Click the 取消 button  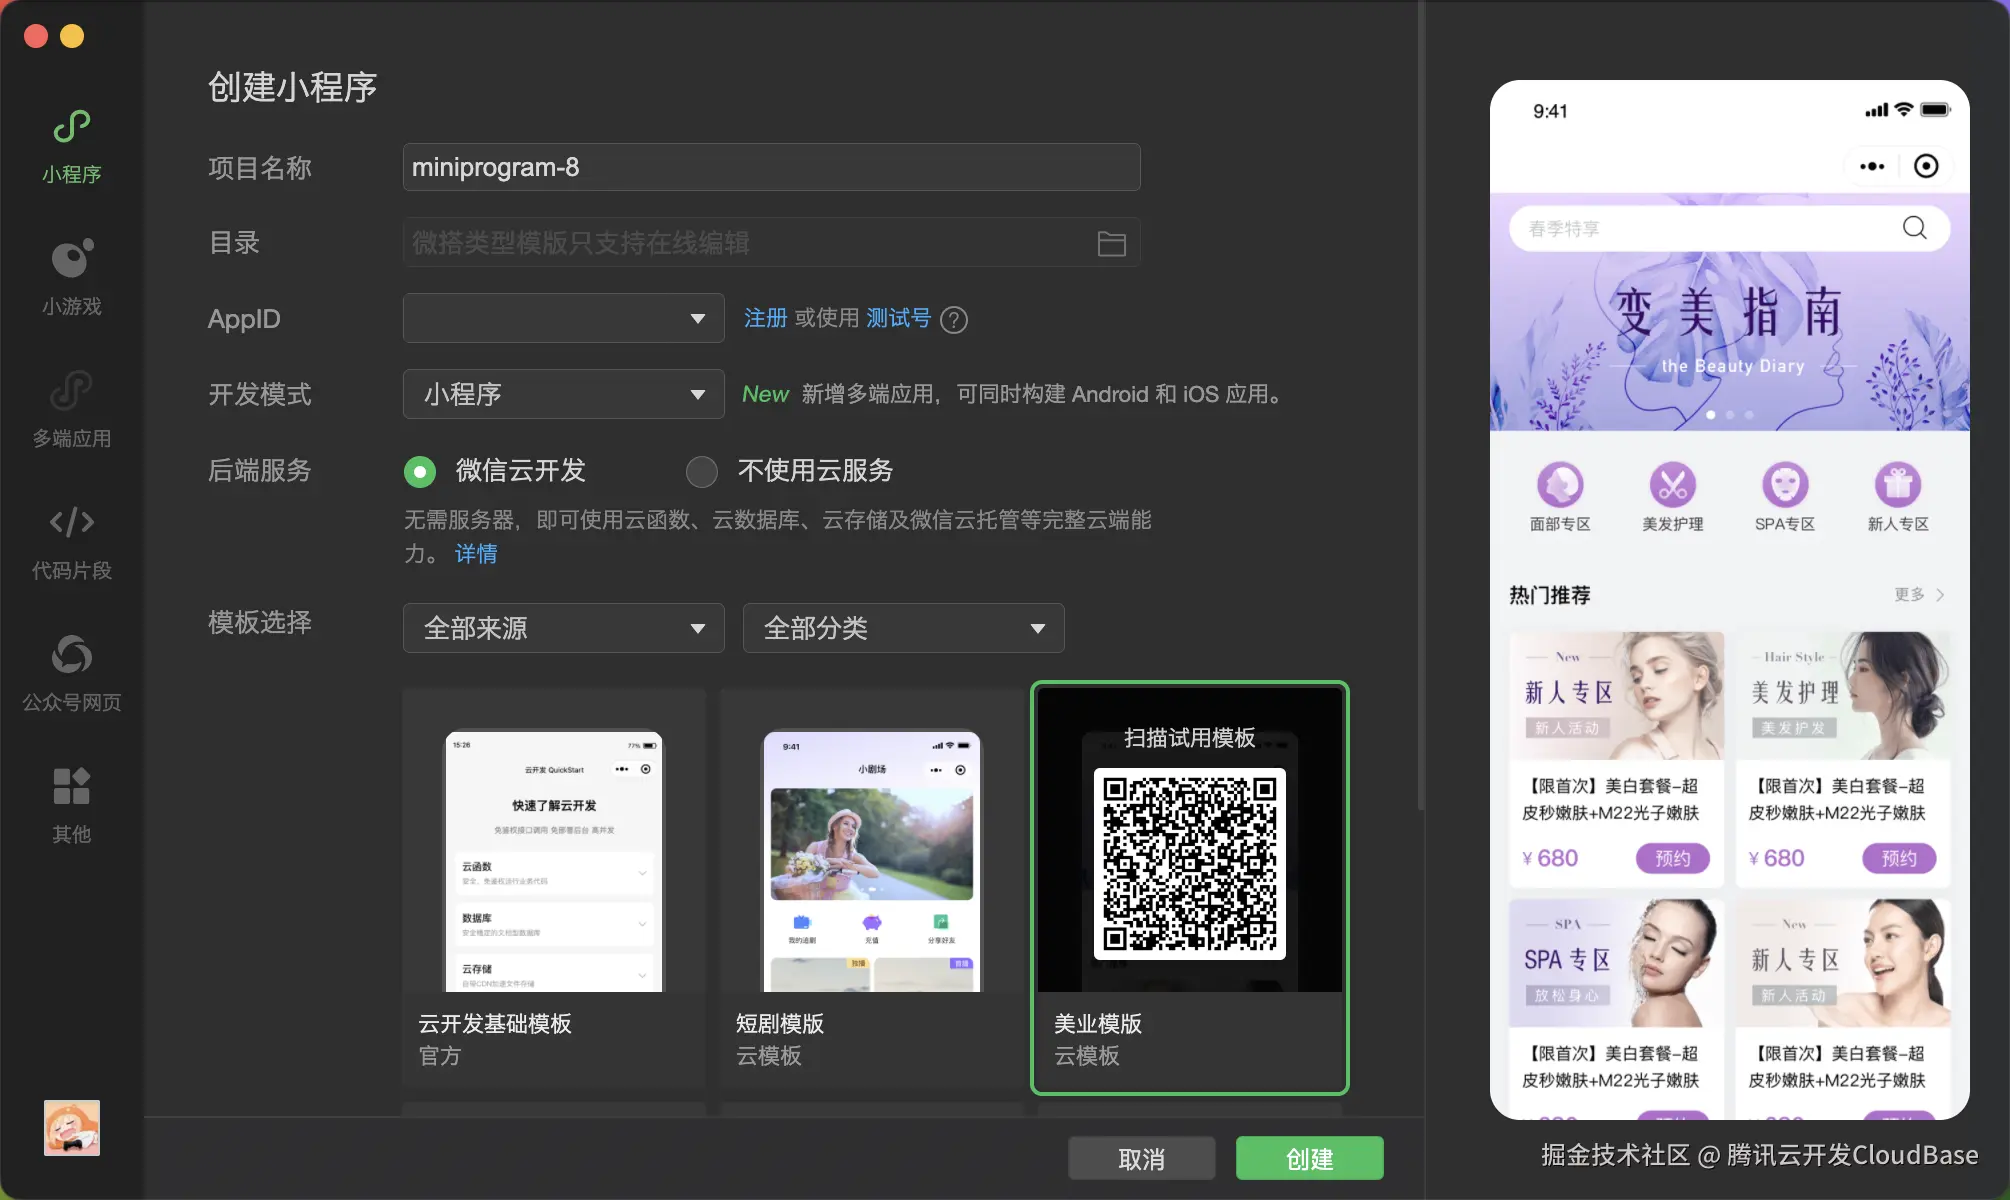(1141, 1159)
